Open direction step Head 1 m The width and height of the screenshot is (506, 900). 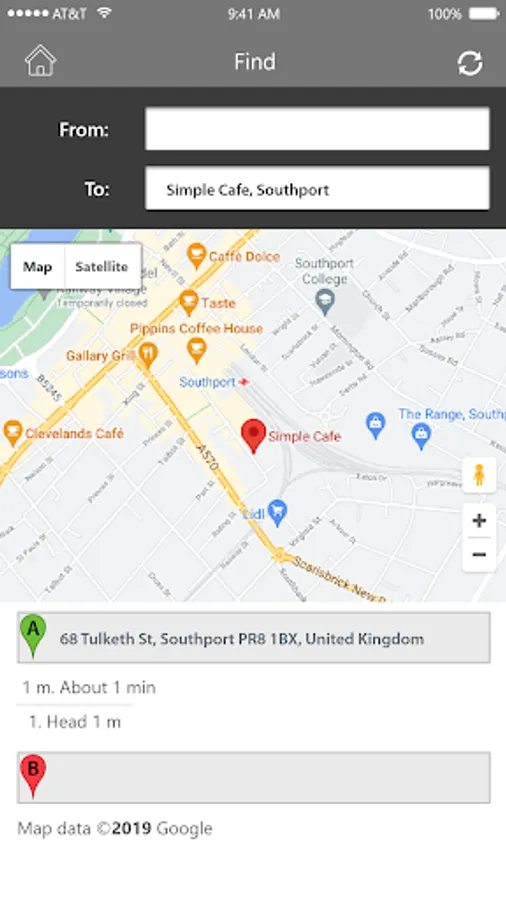pos(75,721)
